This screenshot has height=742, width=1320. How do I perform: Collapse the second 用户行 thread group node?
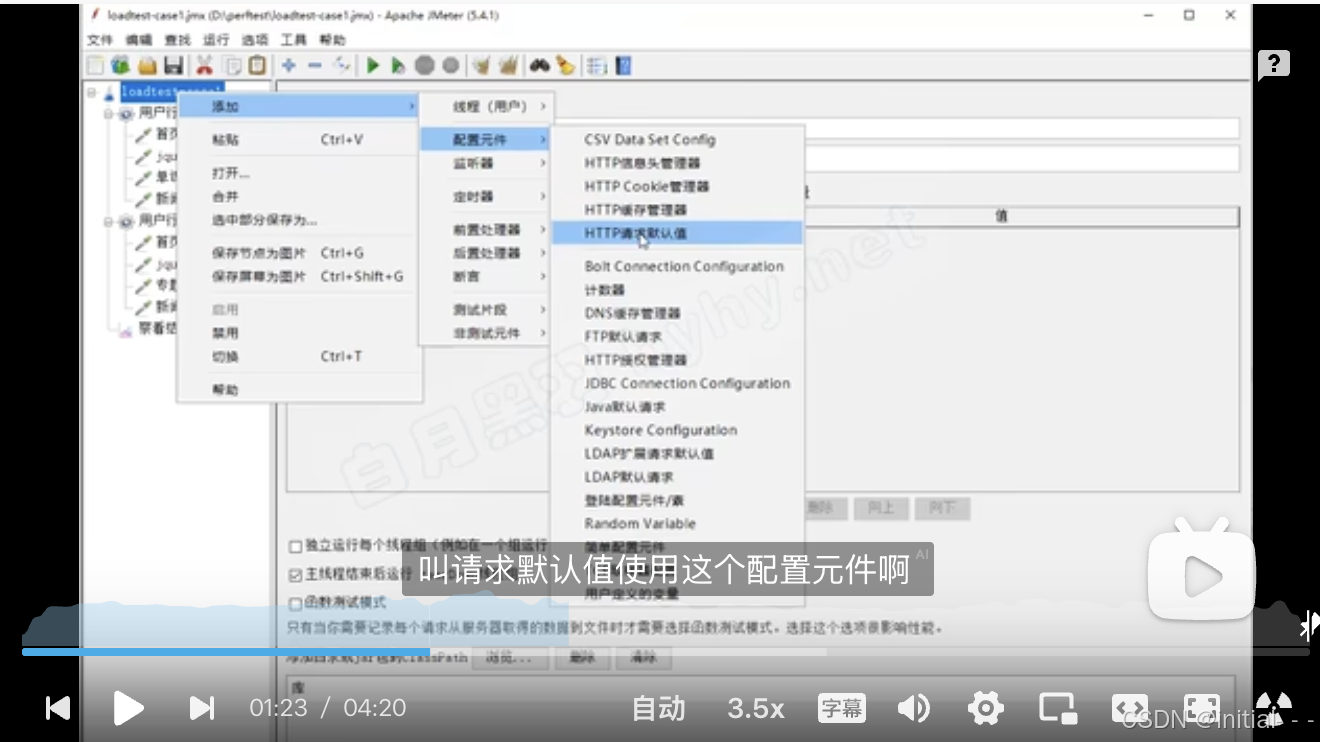110,221
